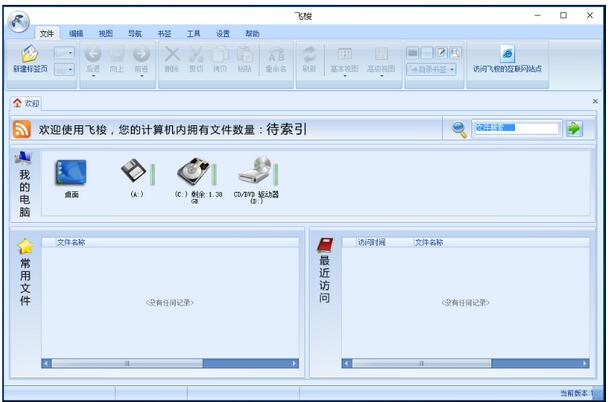This screenshot has height=402, width=610.
Task: Switch to the 编辑 ribbon tab
Action: (76, 34)
